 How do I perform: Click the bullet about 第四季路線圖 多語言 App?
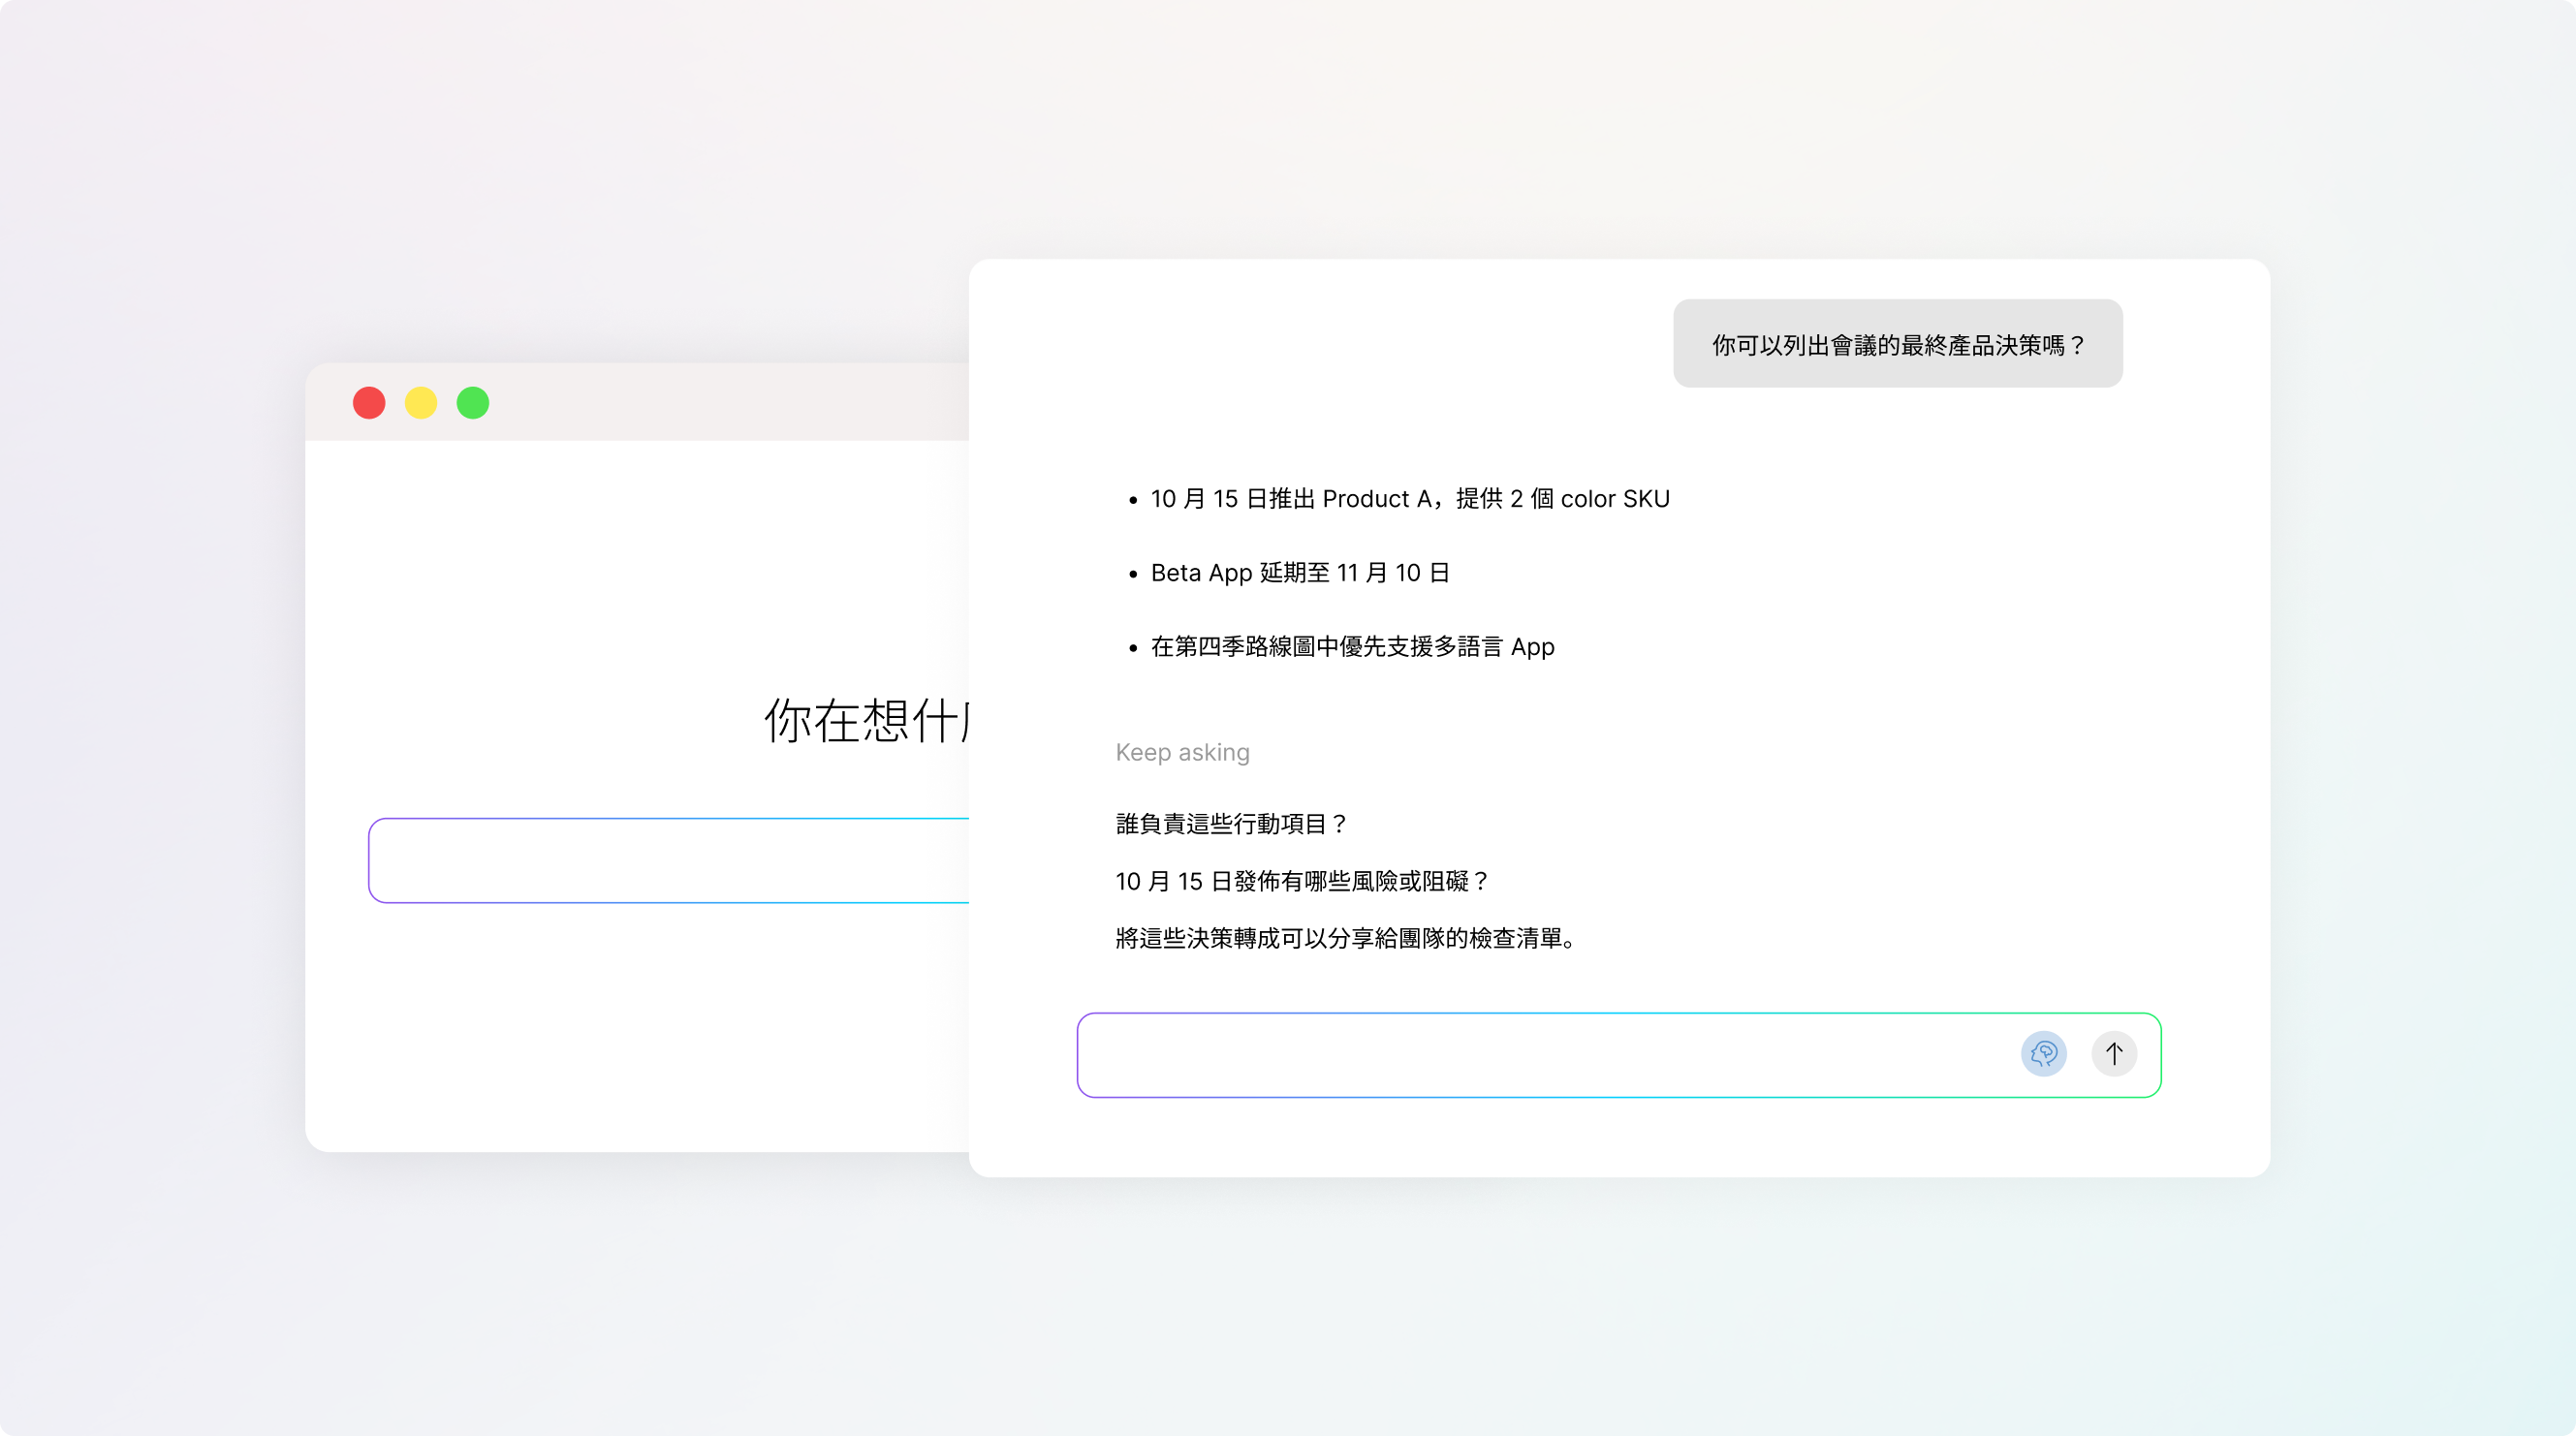pos(1352,647)
